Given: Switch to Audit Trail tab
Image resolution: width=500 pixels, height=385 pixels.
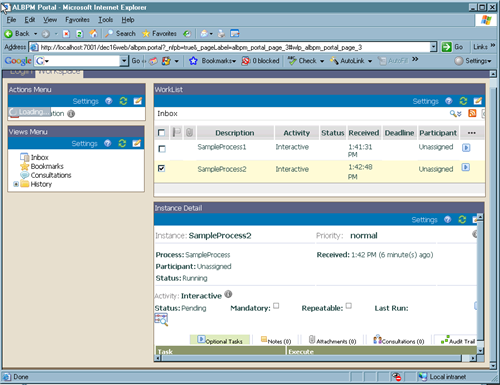Looking at the screenshot, I should 458,340.
